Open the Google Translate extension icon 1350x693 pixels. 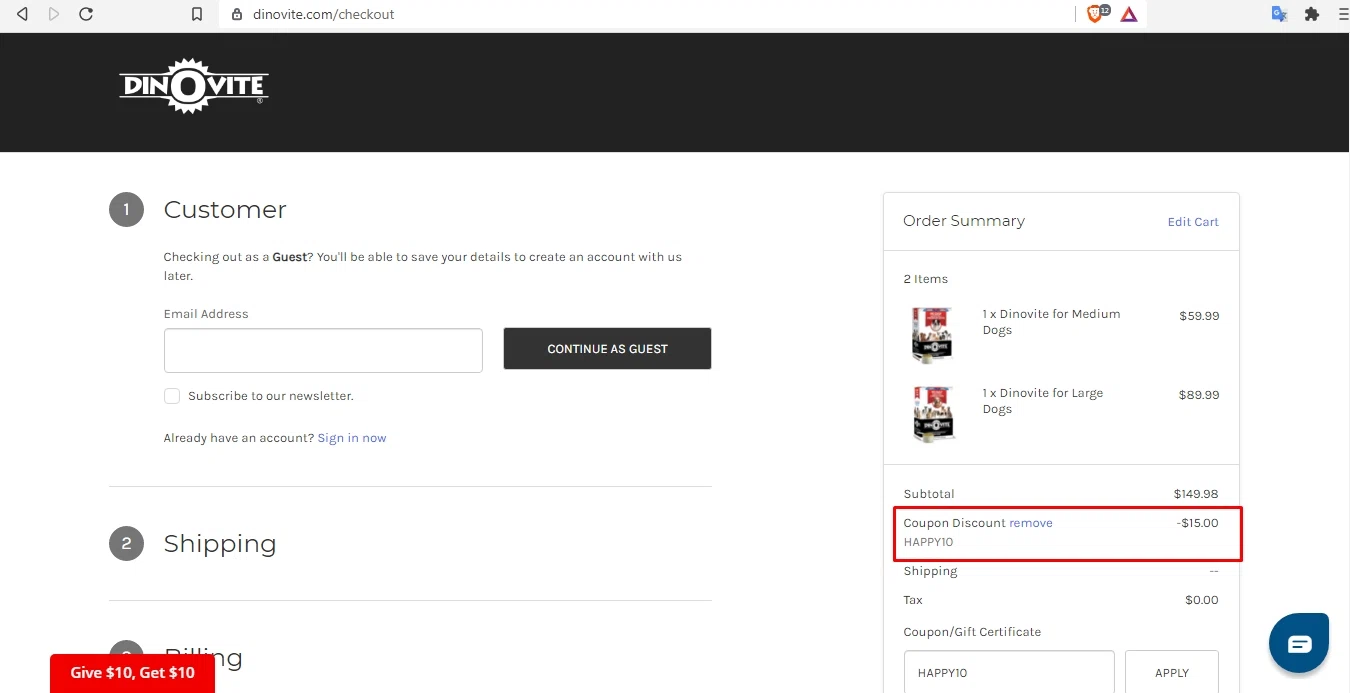tap(1279, 14)
